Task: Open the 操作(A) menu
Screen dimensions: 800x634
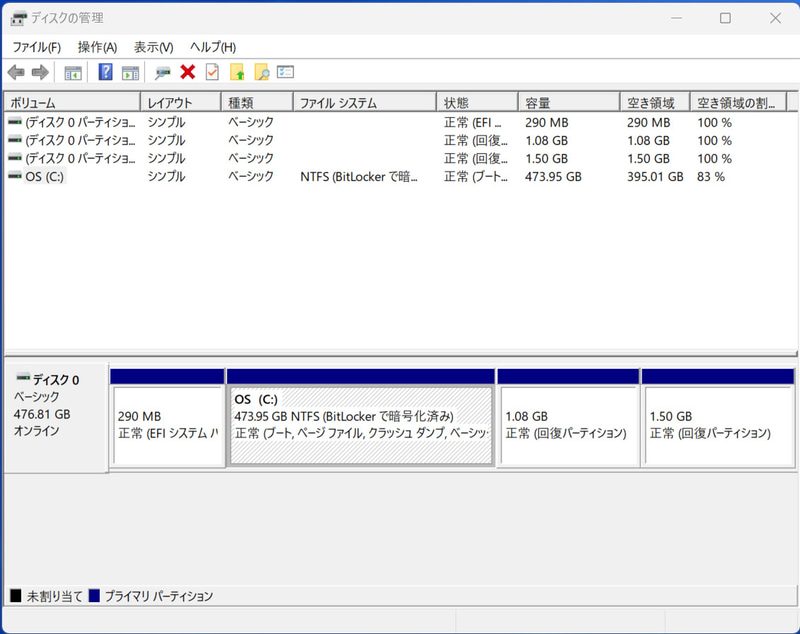Action: 97,47
